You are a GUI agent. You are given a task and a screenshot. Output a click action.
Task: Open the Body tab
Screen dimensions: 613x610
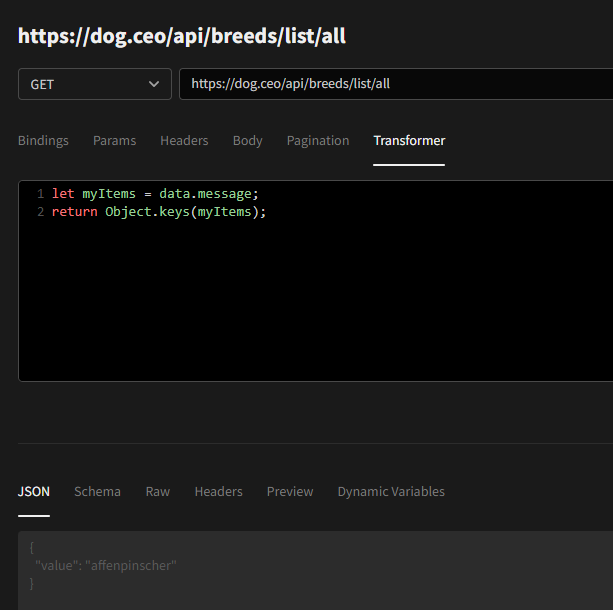[247, 140]
